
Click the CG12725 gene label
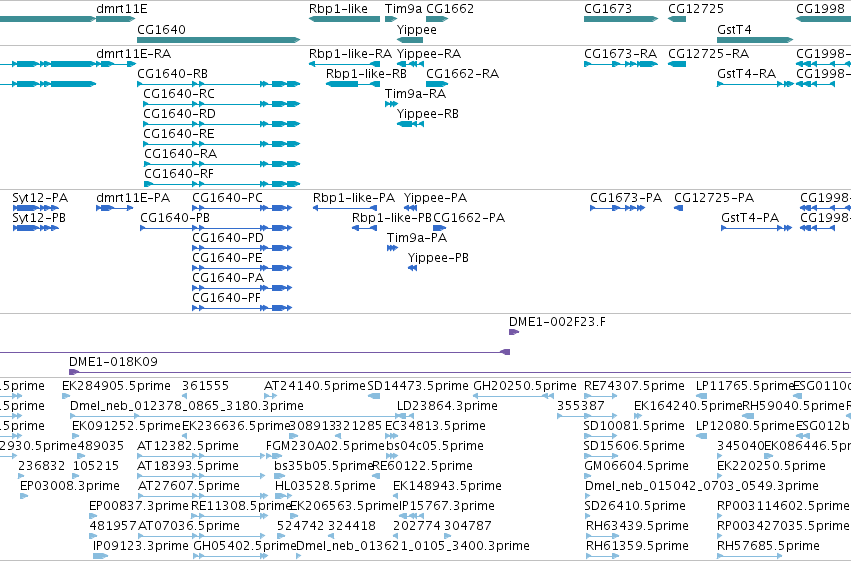[696, 9]
